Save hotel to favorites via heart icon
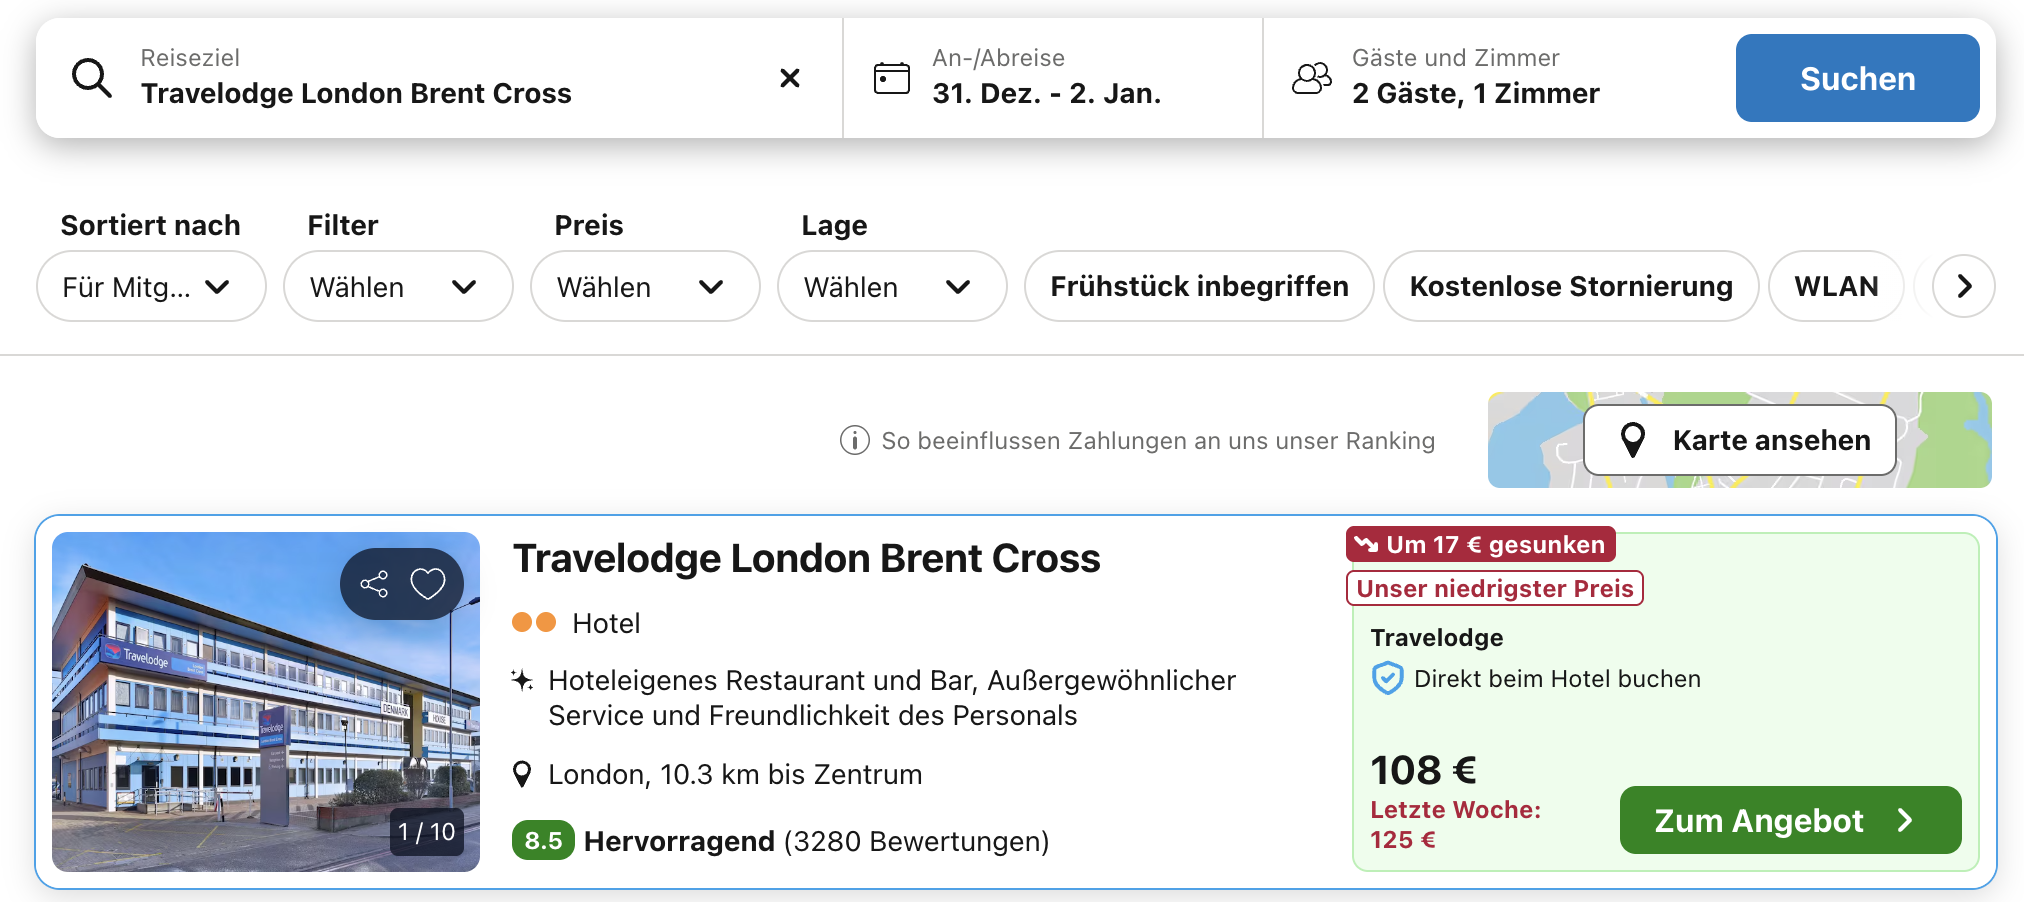The height and width of the screenshot is (902, 2024). coord(428,584)
